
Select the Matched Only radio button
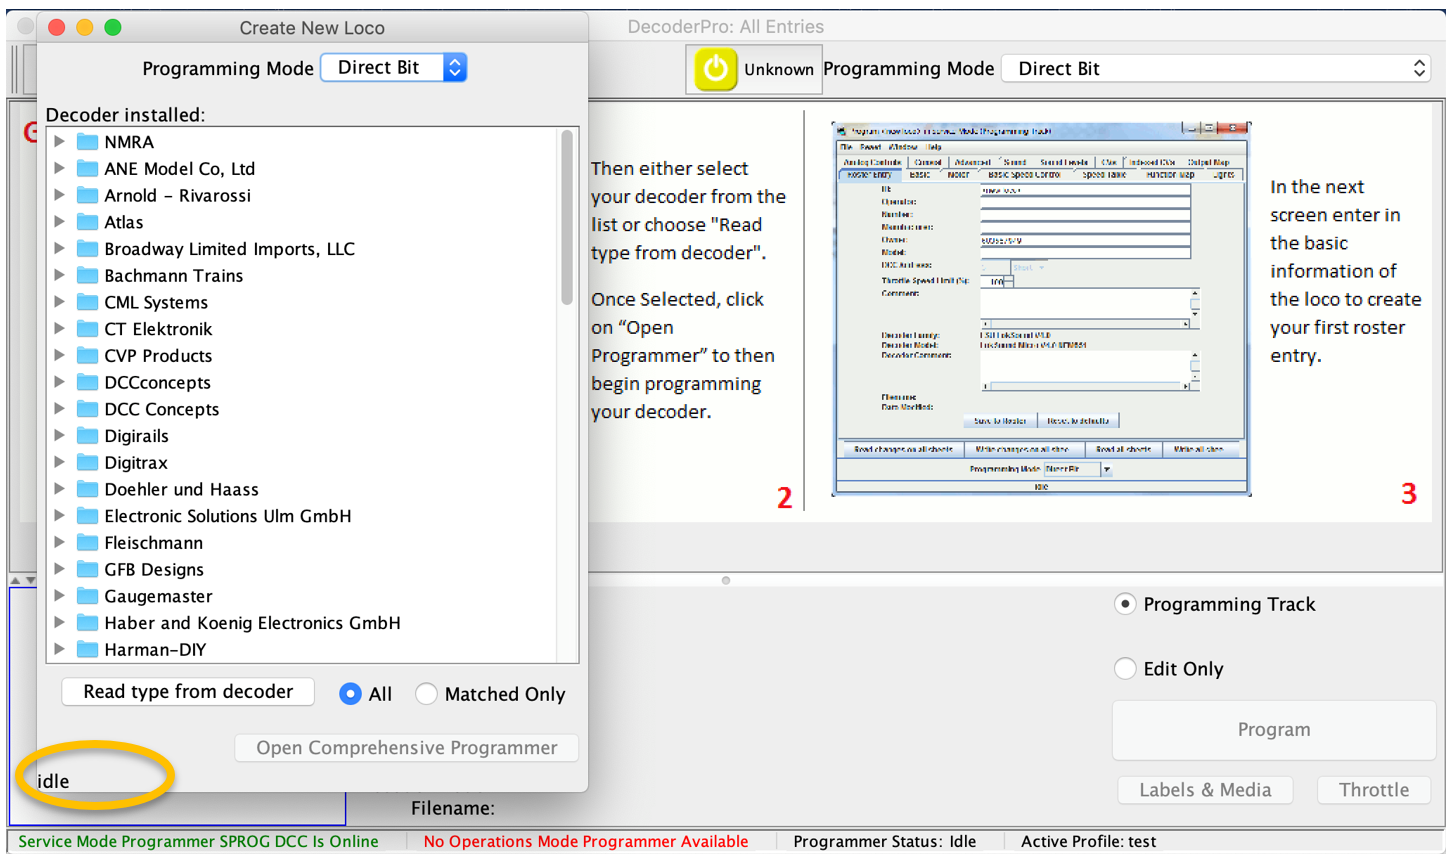pos(426,694)
